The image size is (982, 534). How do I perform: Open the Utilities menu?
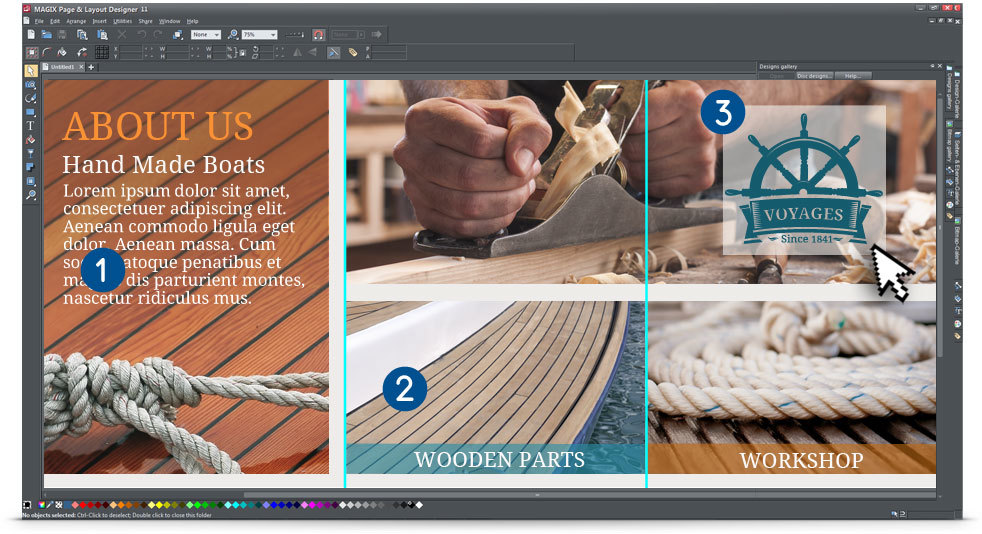pyautogui.click(x=122, y=21)
